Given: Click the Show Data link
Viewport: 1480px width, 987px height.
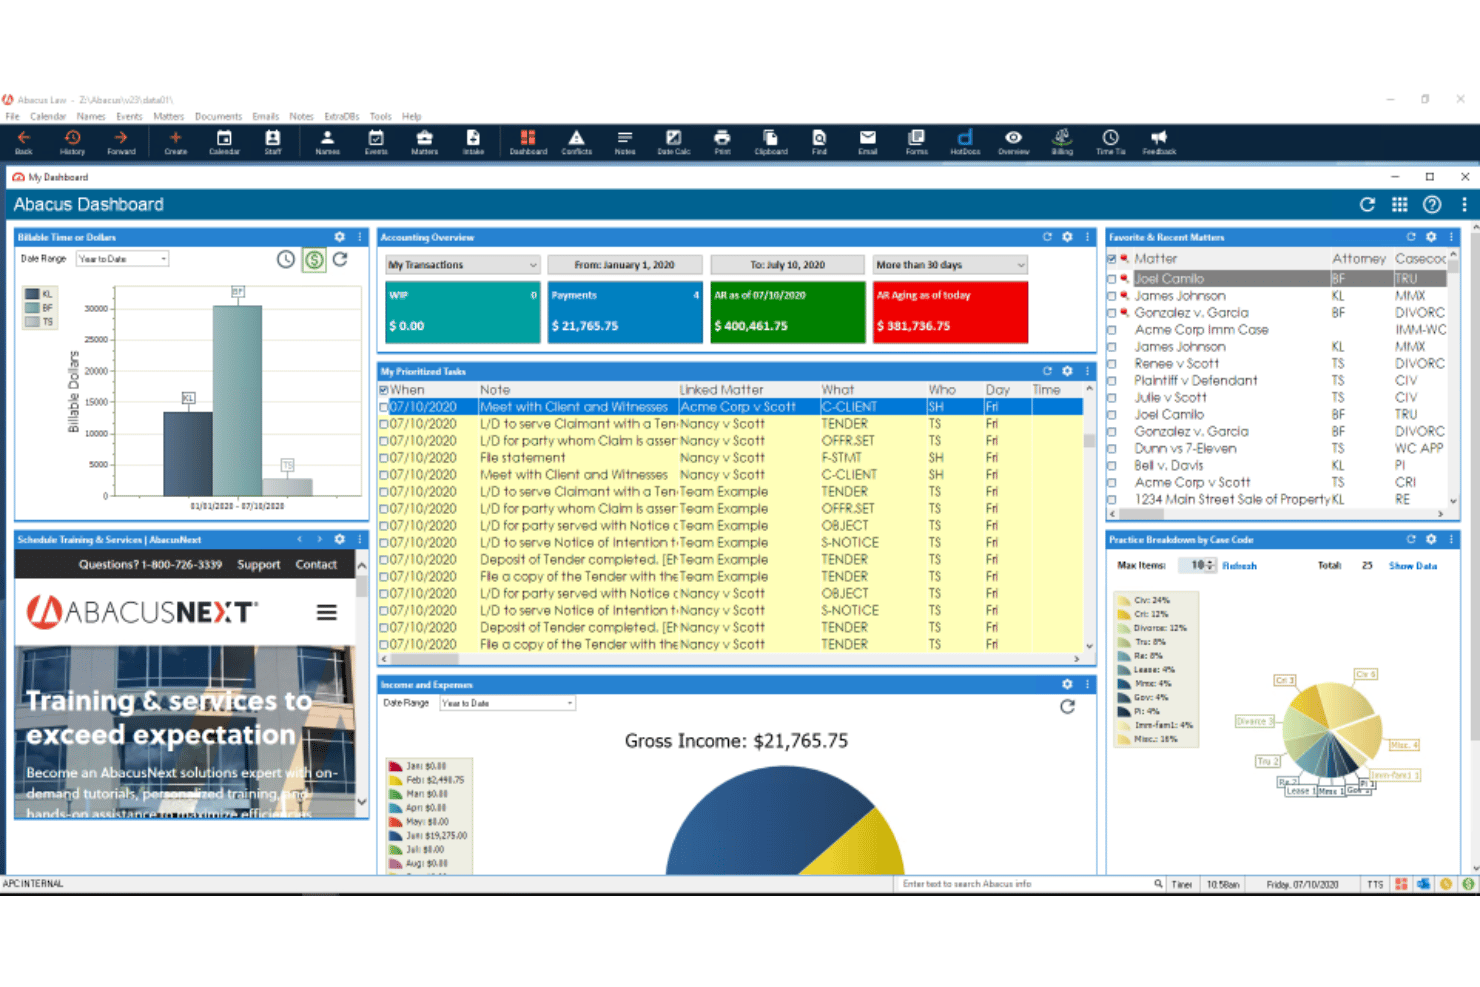Looking at the screenshot, I should click(1412, 566).
